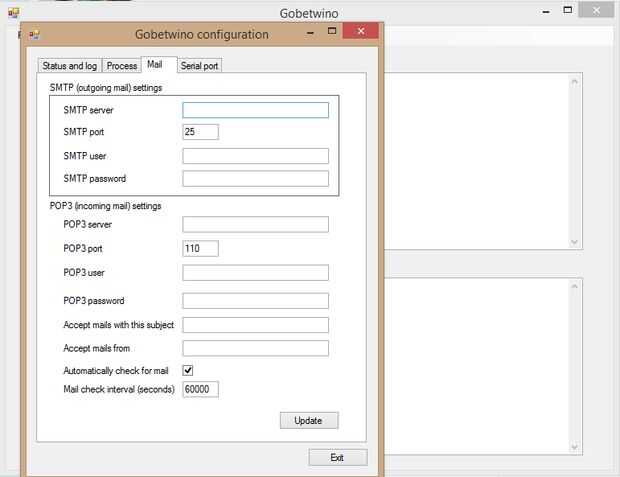Click the POP3 user text box
This screenshot has height=477, width=620.
point(255,273)
